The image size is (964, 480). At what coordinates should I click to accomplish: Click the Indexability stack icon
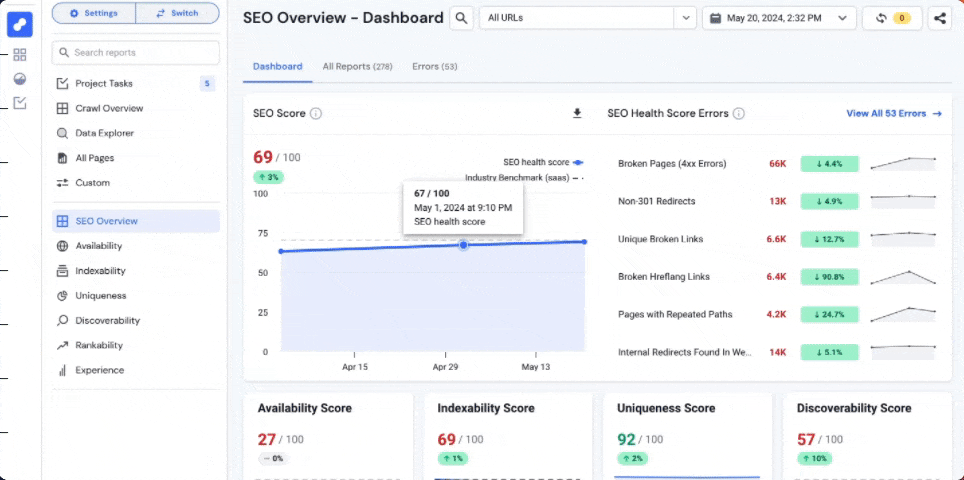62,270
